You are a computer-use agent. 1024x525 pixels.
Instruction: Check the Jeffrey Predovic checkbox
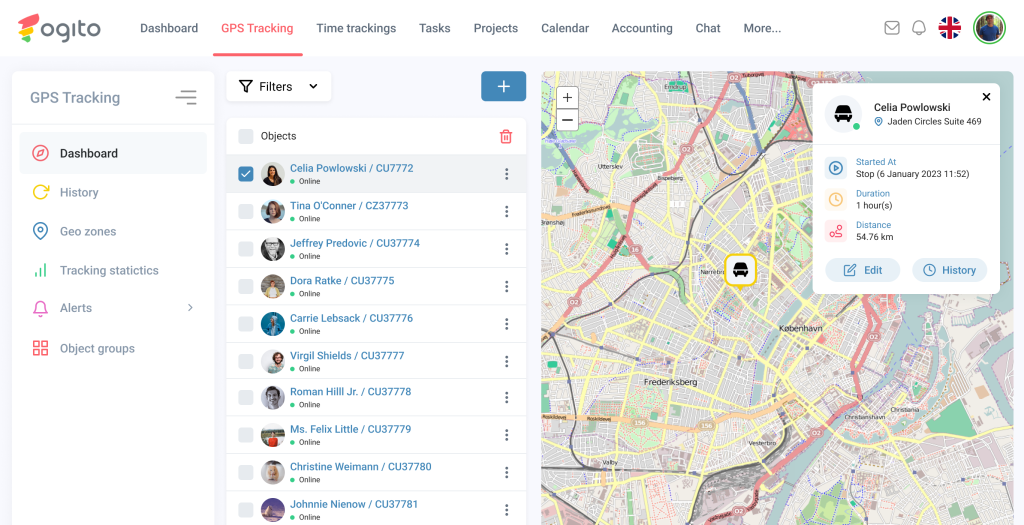click(x=246, y=249)
